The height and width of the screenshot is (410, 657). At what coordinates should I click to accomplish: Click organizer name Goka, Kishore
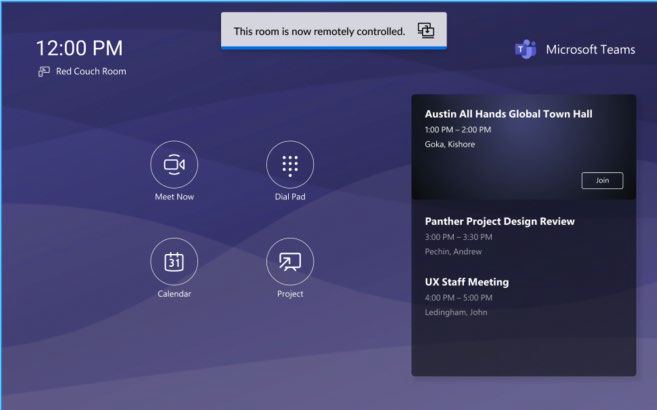pos(450,144)
